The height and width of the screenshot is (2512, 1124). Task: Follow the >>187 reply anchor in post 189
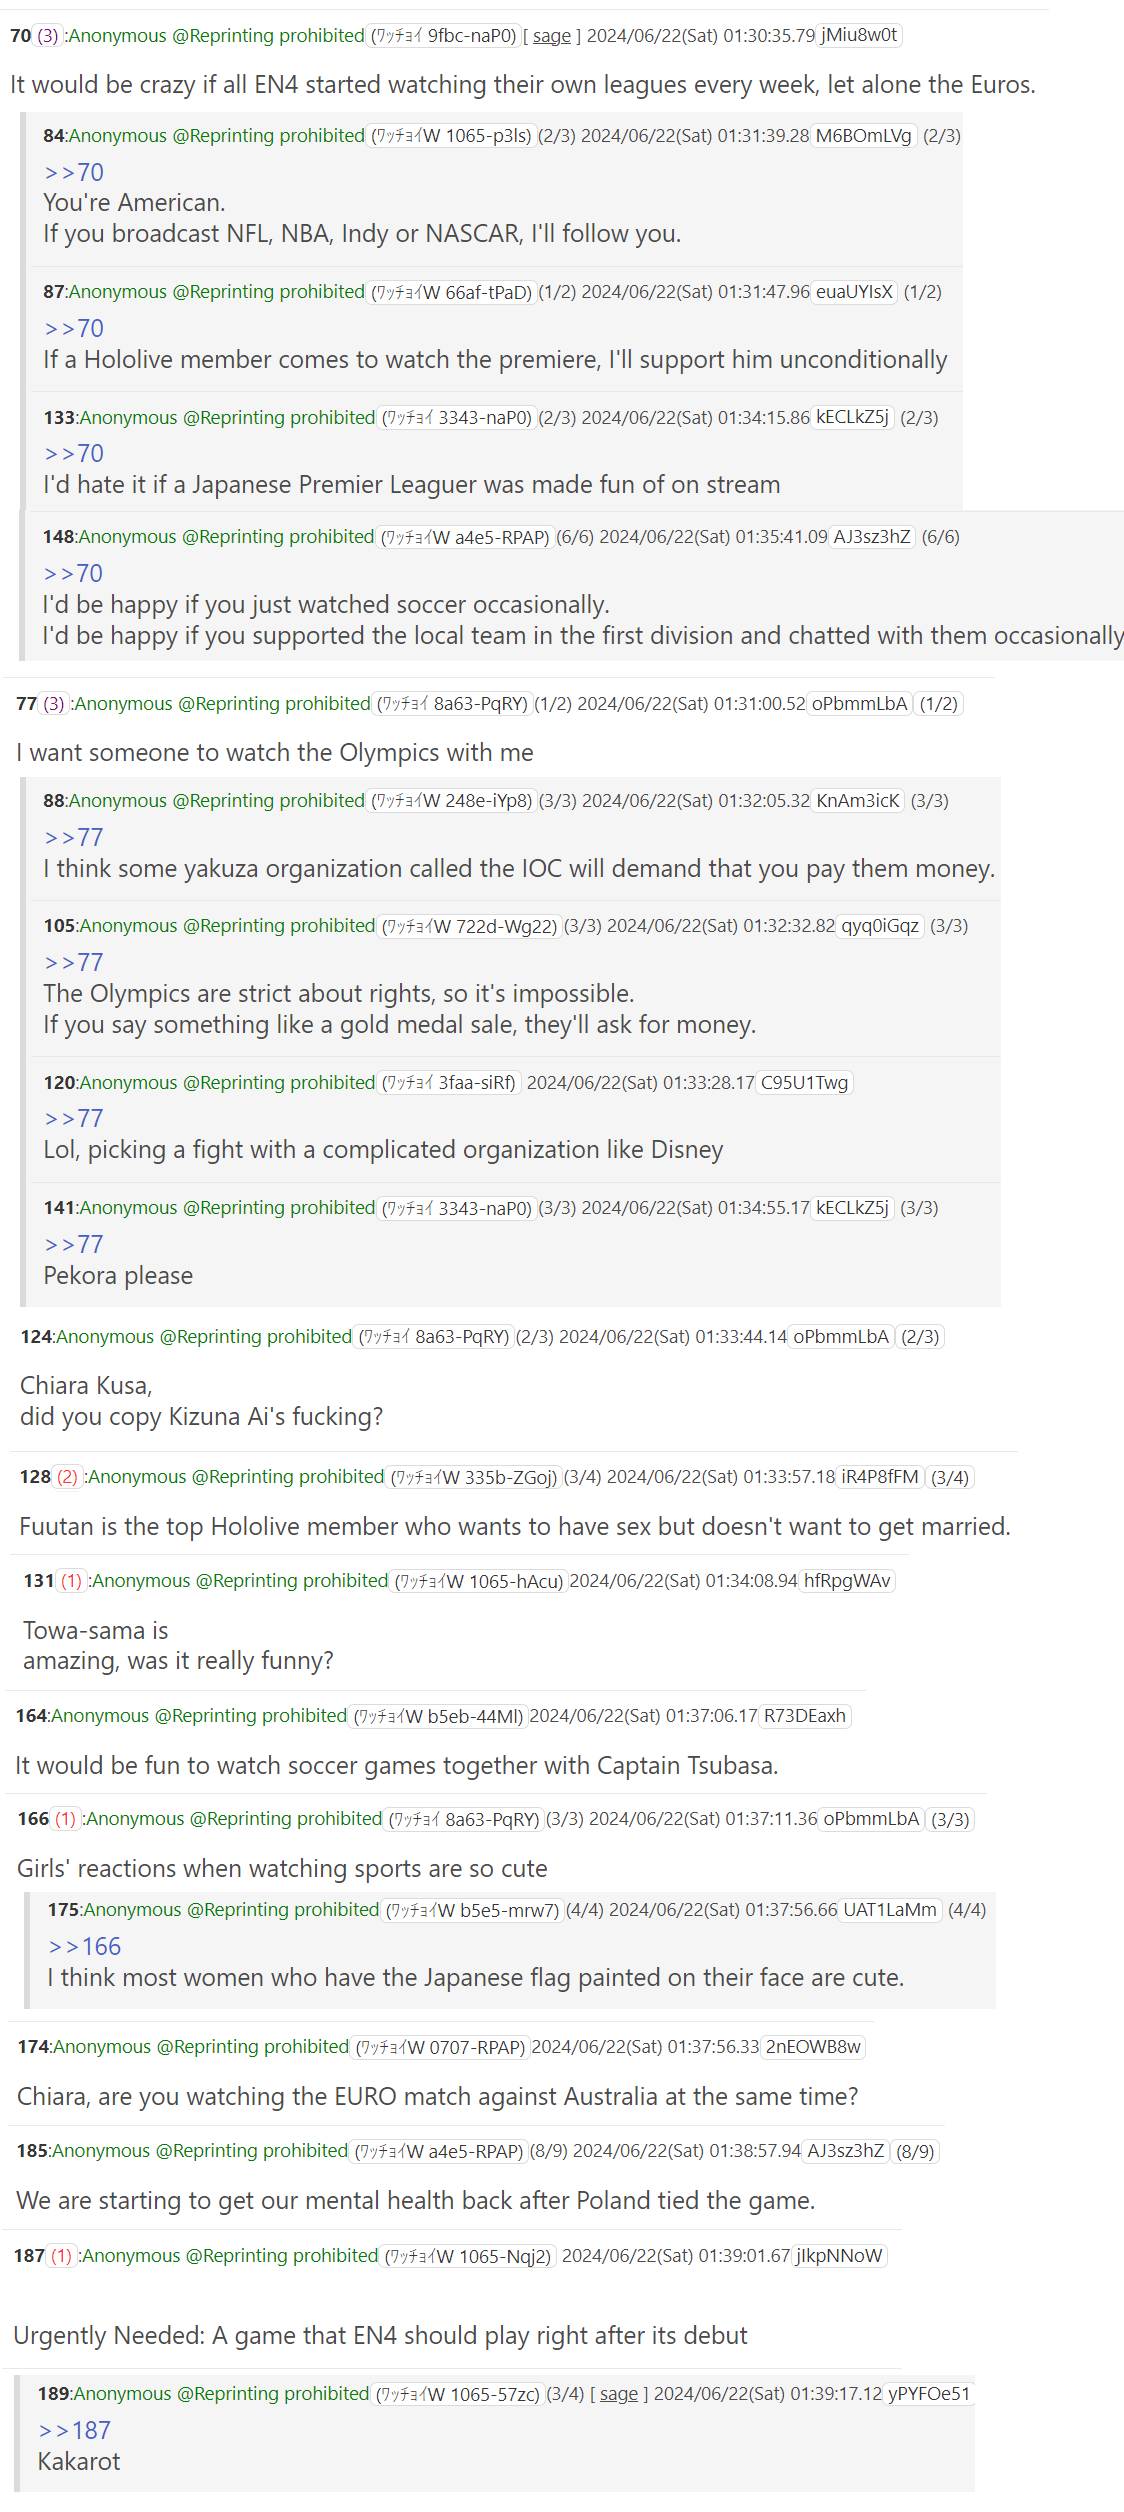75,2430
